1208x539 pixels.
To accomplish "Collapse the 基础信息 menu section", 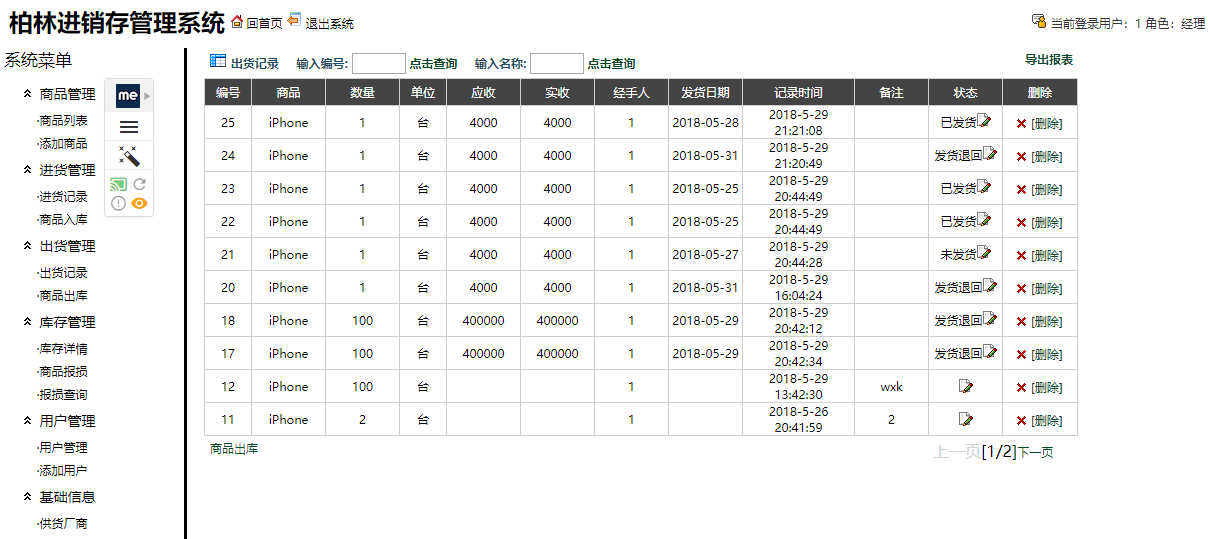I will click(27, 497).
